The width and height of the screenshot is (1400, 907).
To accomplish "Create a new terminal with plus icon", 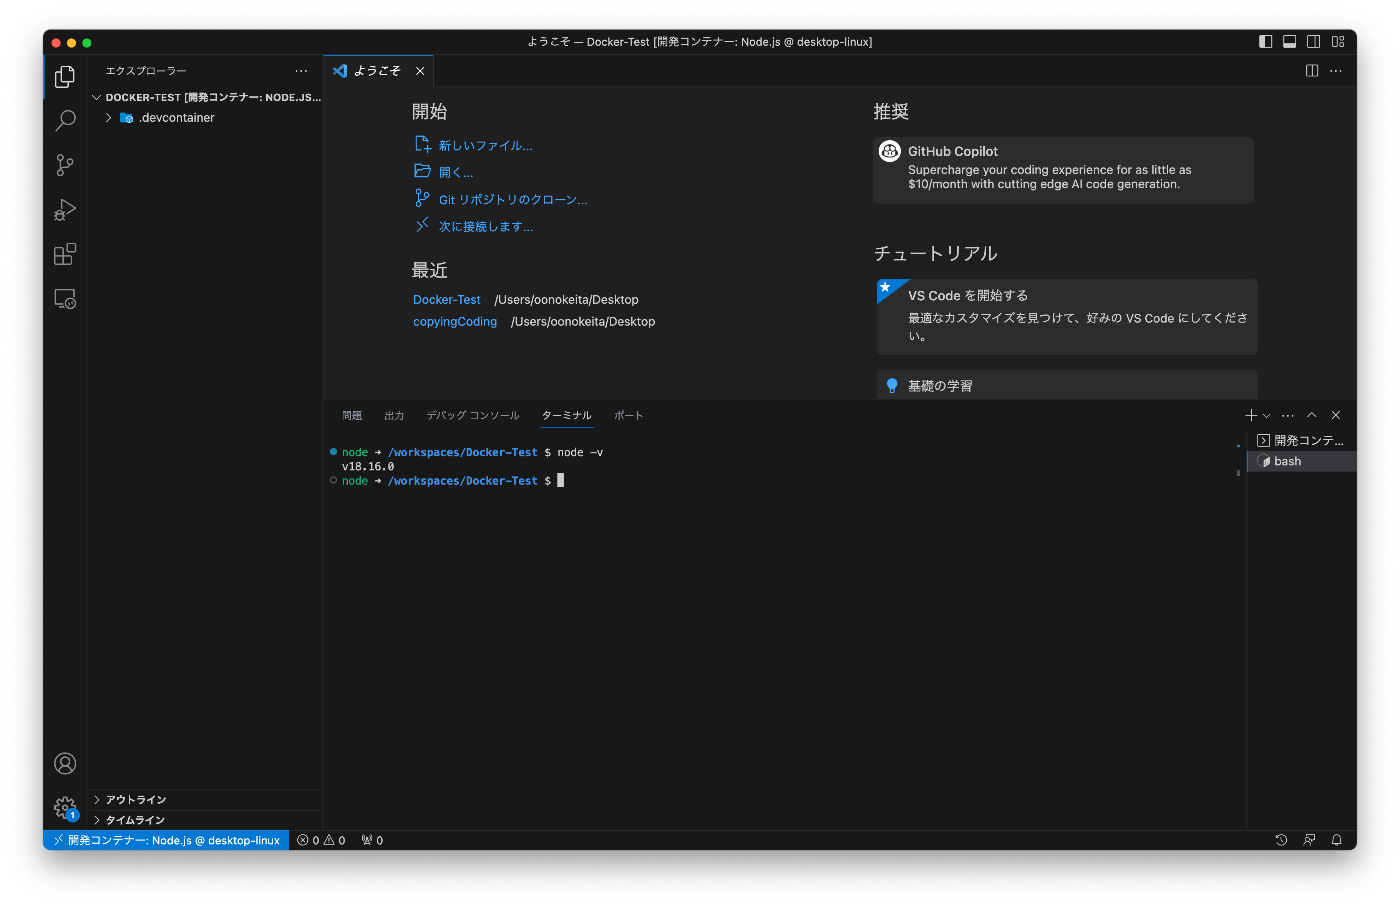I will pyautogui.click(x=1251, y=415).
